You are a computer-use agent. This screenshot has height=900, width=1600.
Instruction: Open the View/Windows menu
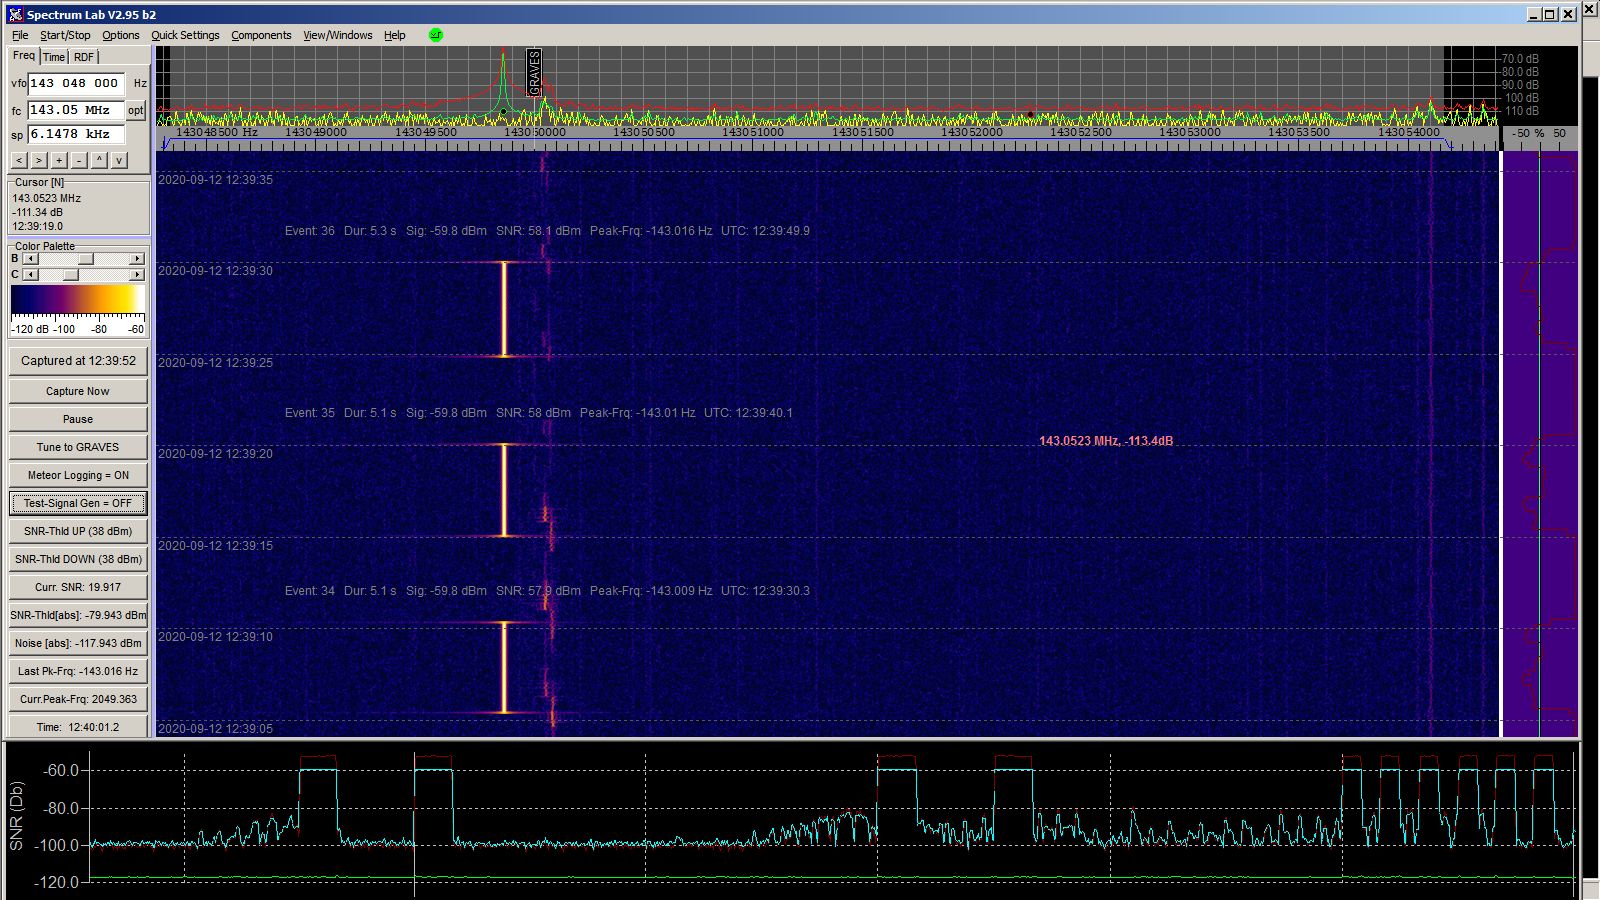pos(338,35)
